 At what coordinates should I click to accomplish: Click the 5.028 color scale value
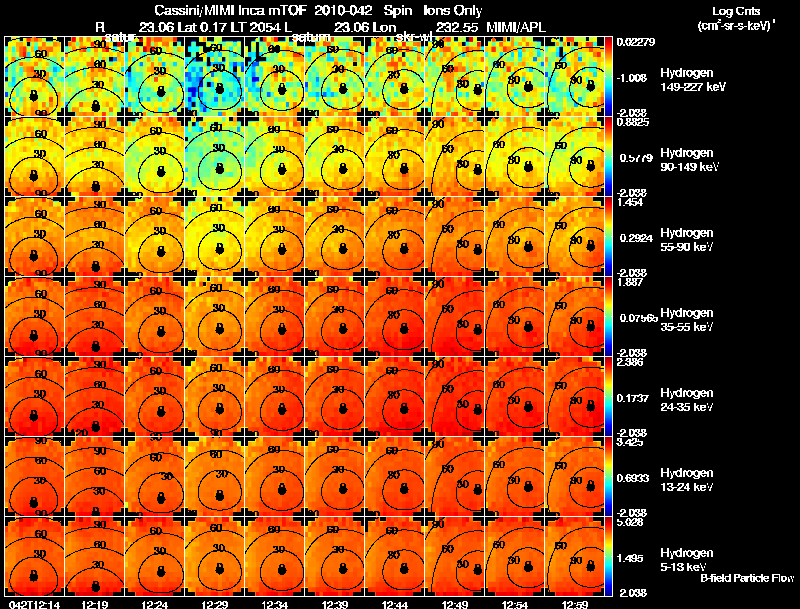(x=630, y=522)
